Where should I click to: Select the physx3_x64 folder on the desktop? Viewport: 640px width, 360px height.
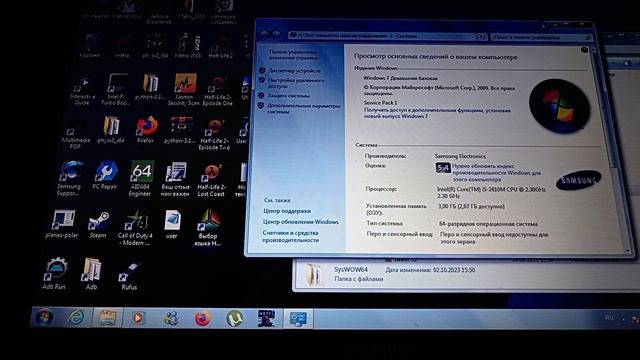coord(111,129)
